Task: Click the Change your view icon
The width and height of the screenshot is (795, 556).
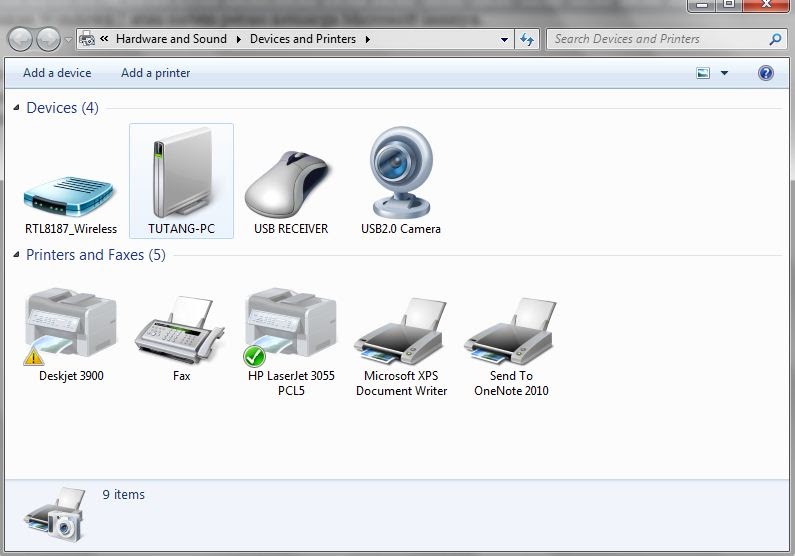Action: pos(703,73)
